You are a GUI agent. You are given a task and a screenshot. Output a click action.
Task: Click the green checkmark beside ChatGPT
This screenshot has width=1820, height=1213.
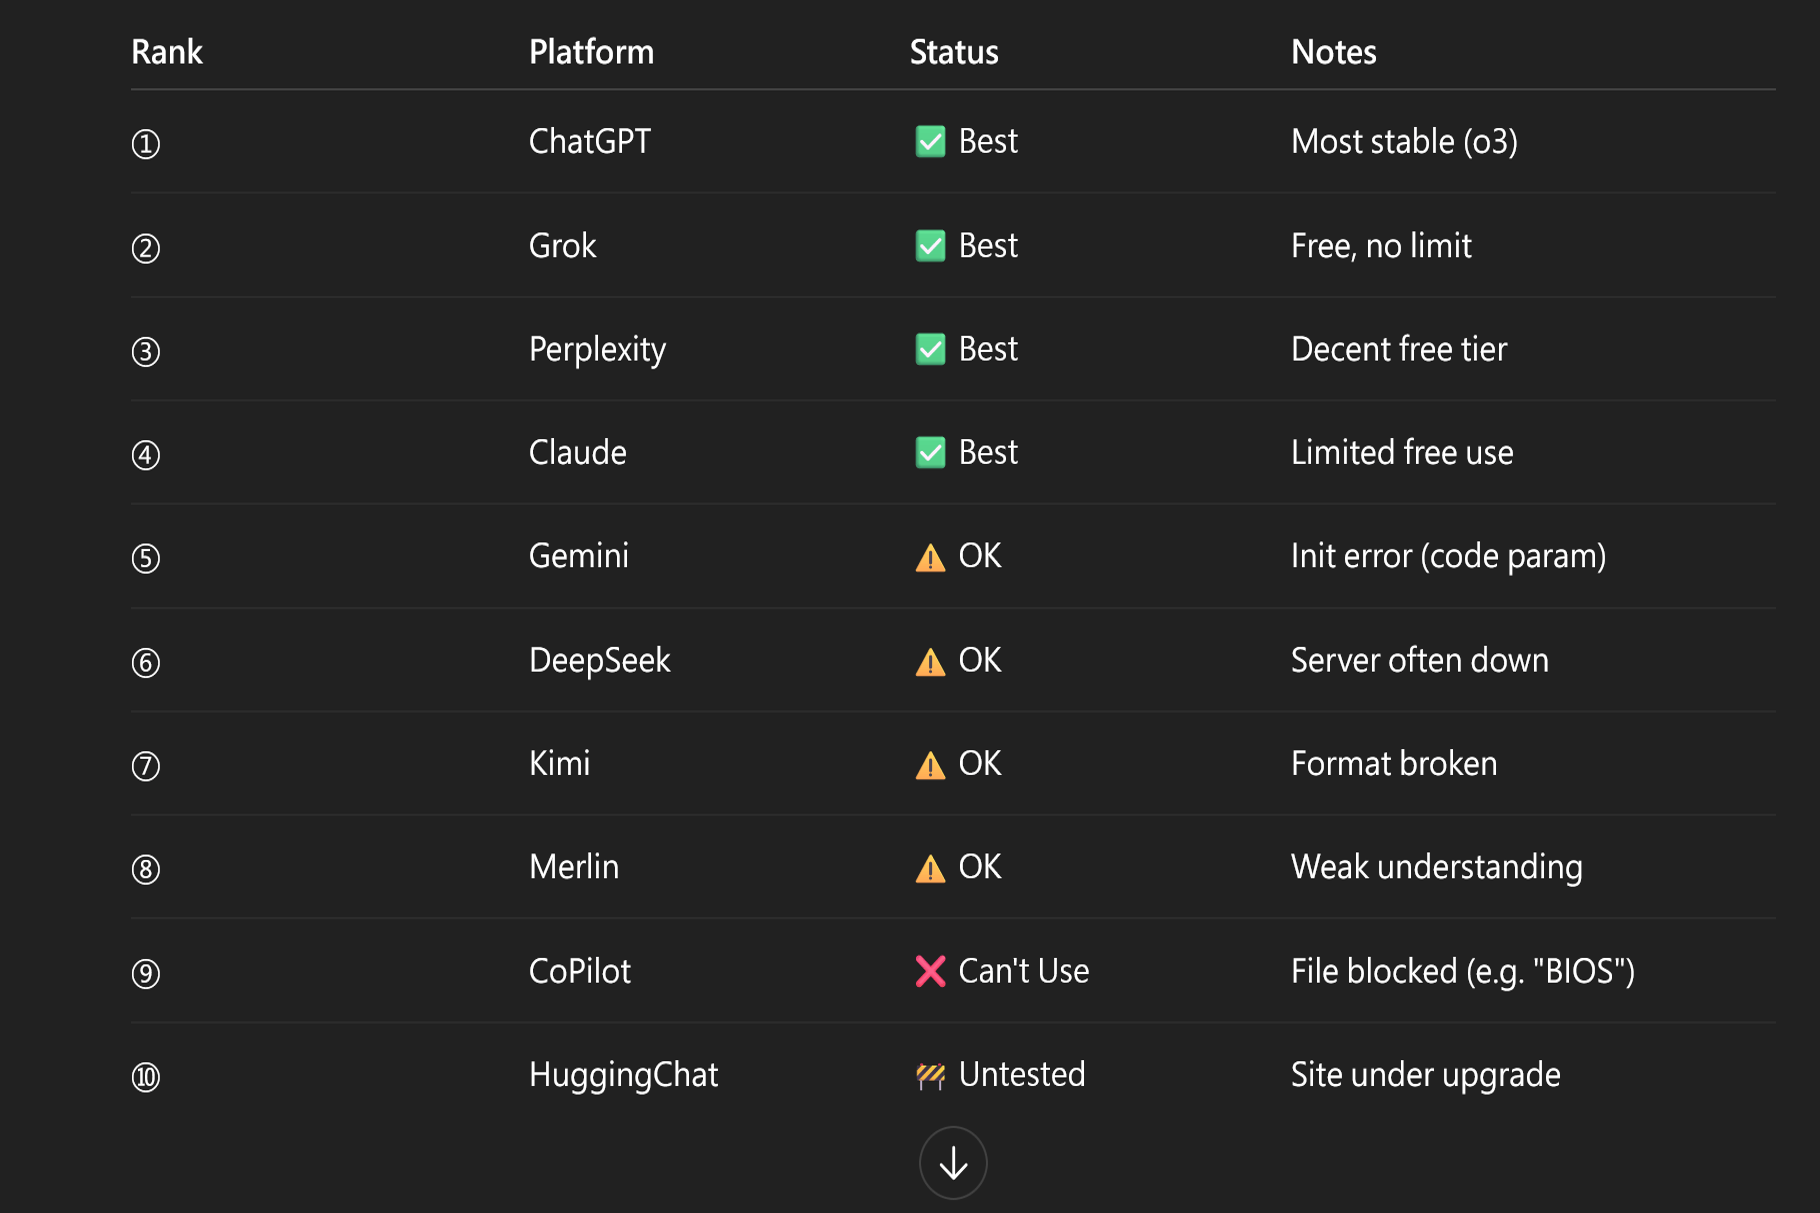pos(930,142)
